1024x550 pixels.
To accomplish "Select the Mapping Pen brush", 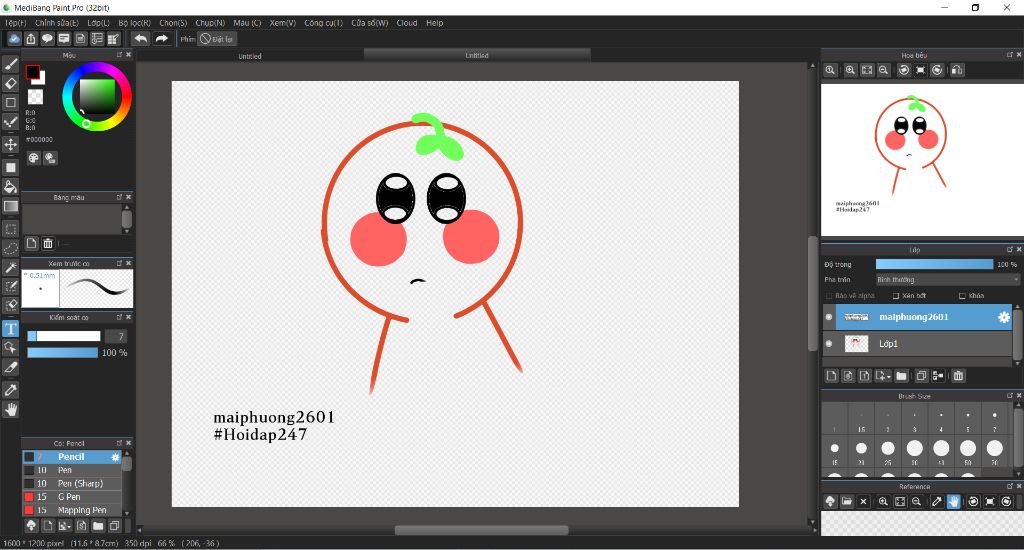I will pyautogui.click(x=72, y=510).
